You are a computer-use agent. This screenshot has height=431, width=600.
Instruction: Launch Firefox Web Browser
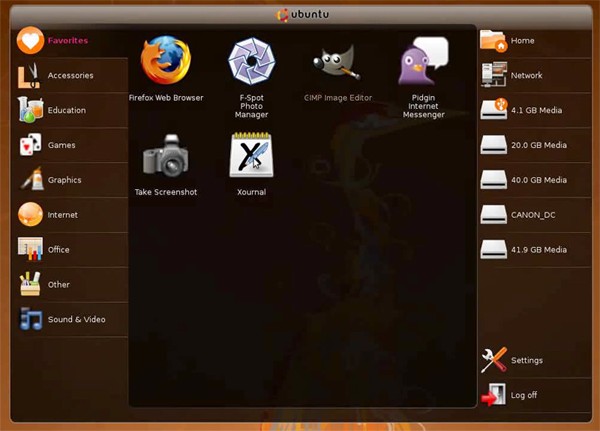[x=166, y=61]
